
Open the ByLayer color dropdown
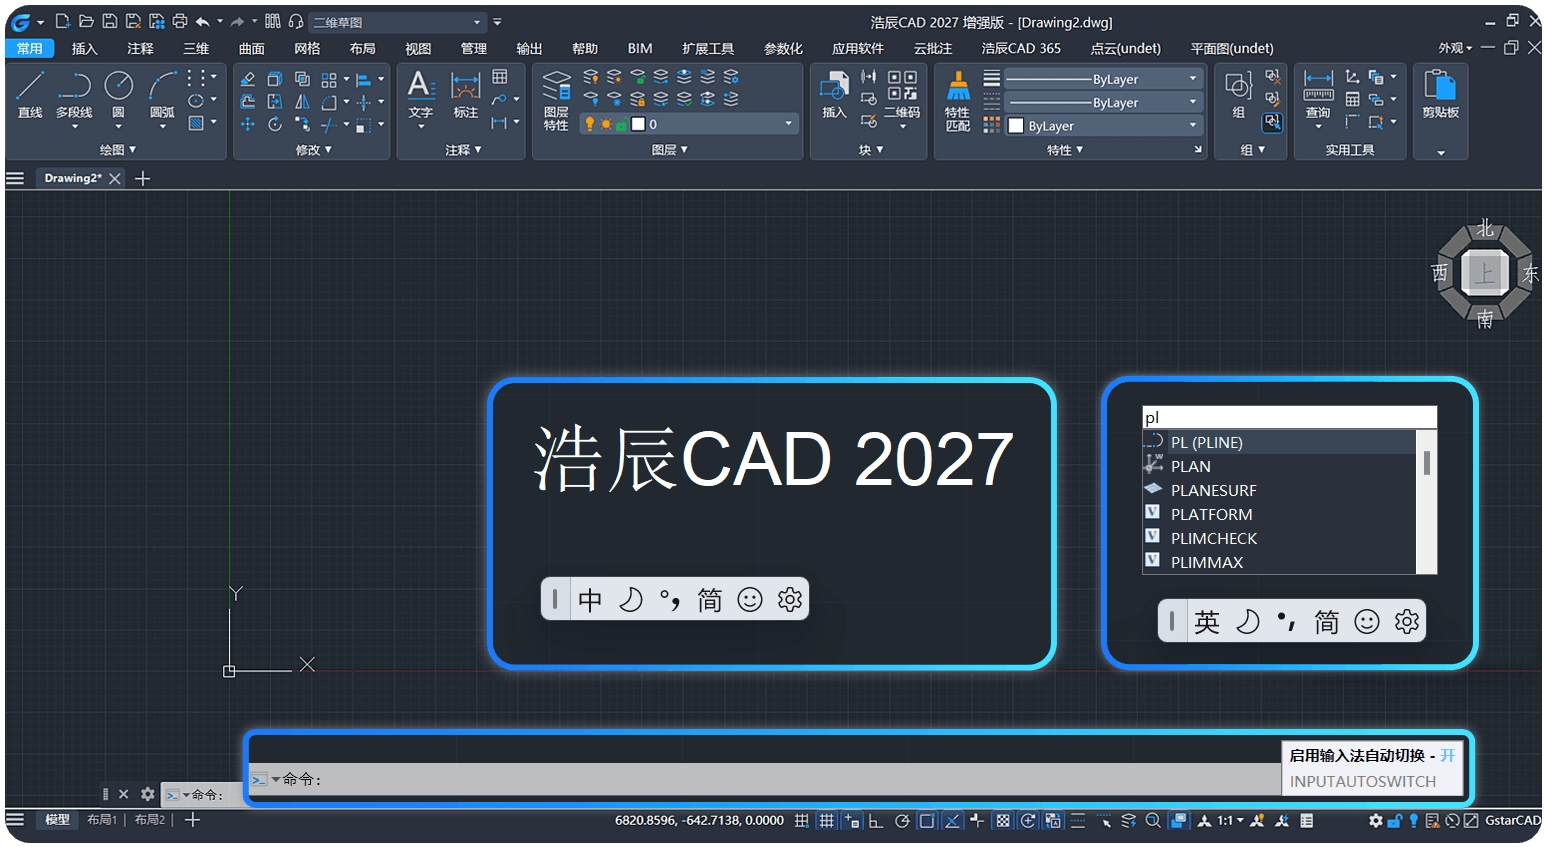pos(1102,126)
